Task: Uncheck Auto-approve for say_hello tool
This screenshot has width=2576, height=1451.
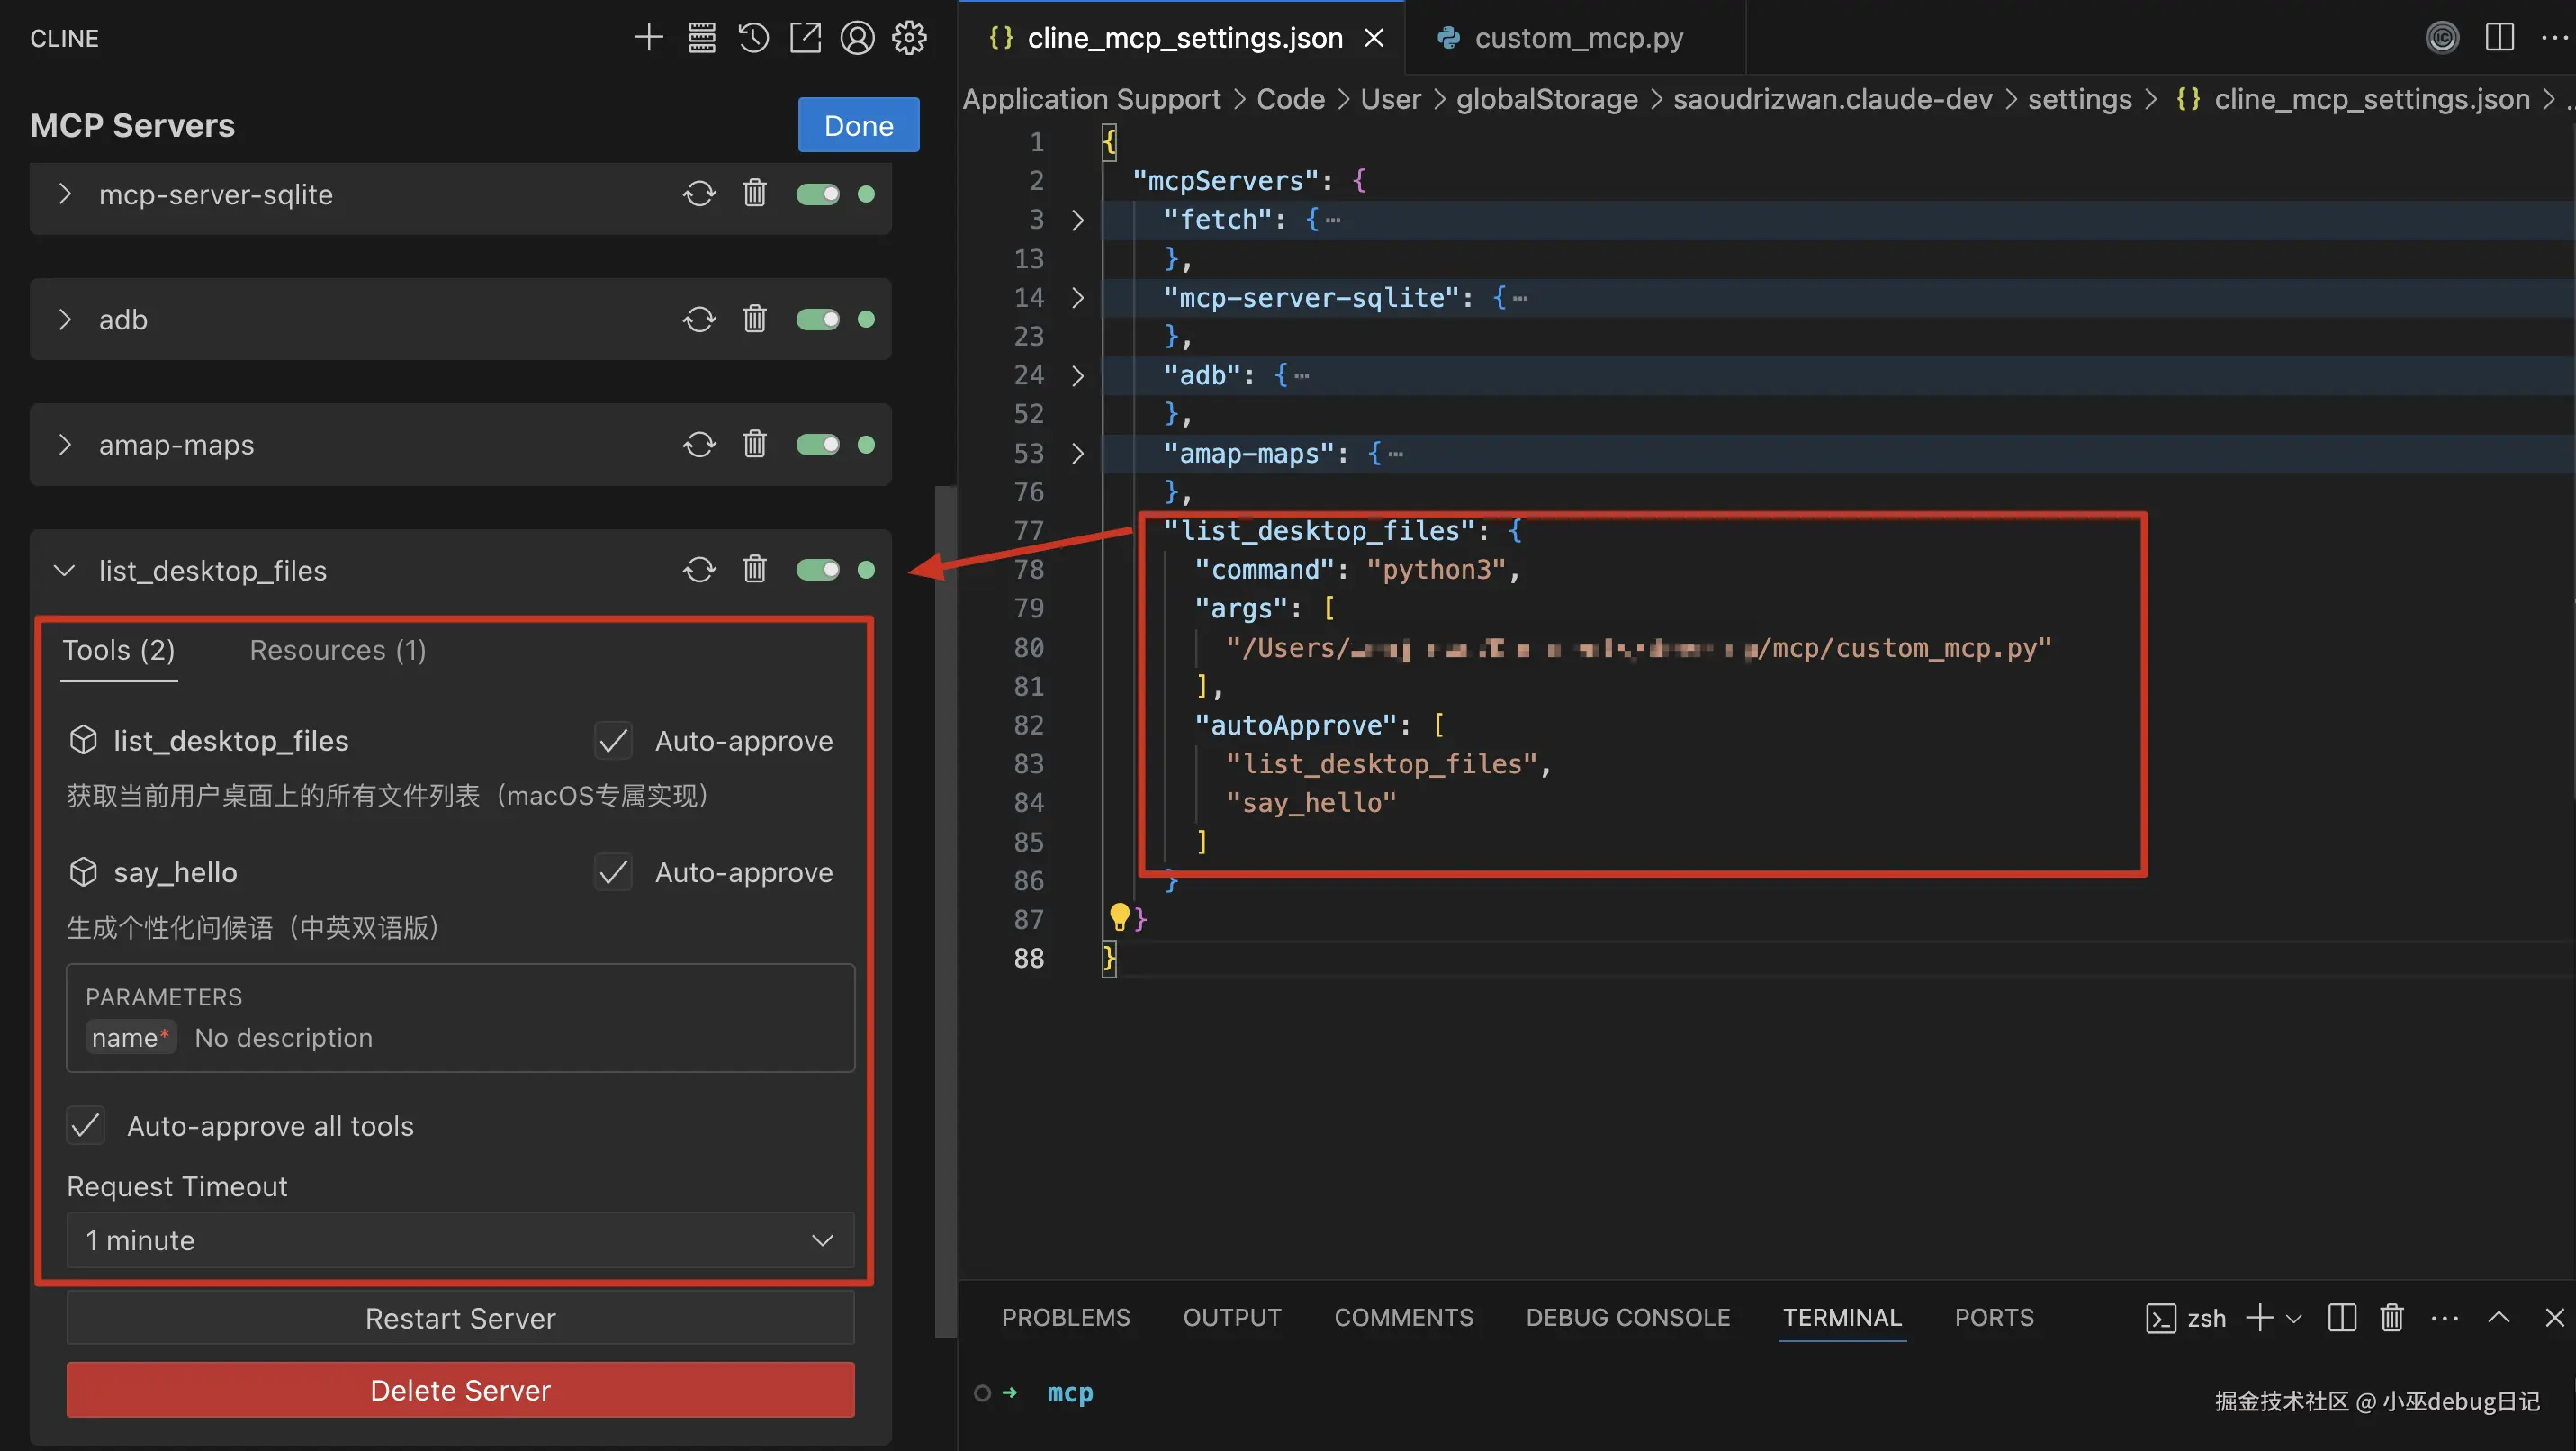Action: click(x=613, y=872)
